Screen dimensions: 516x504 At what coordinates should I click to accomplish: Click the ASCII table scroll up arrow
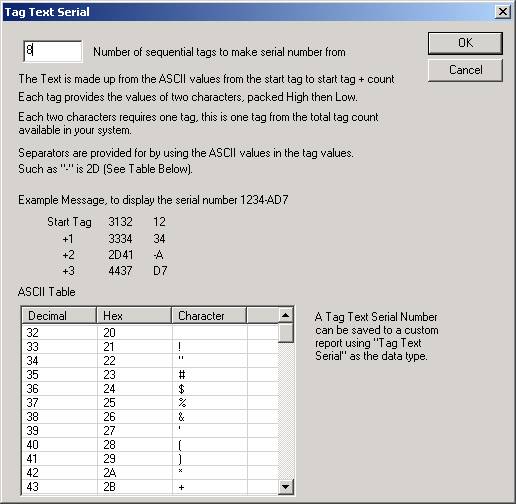(286, 315)
